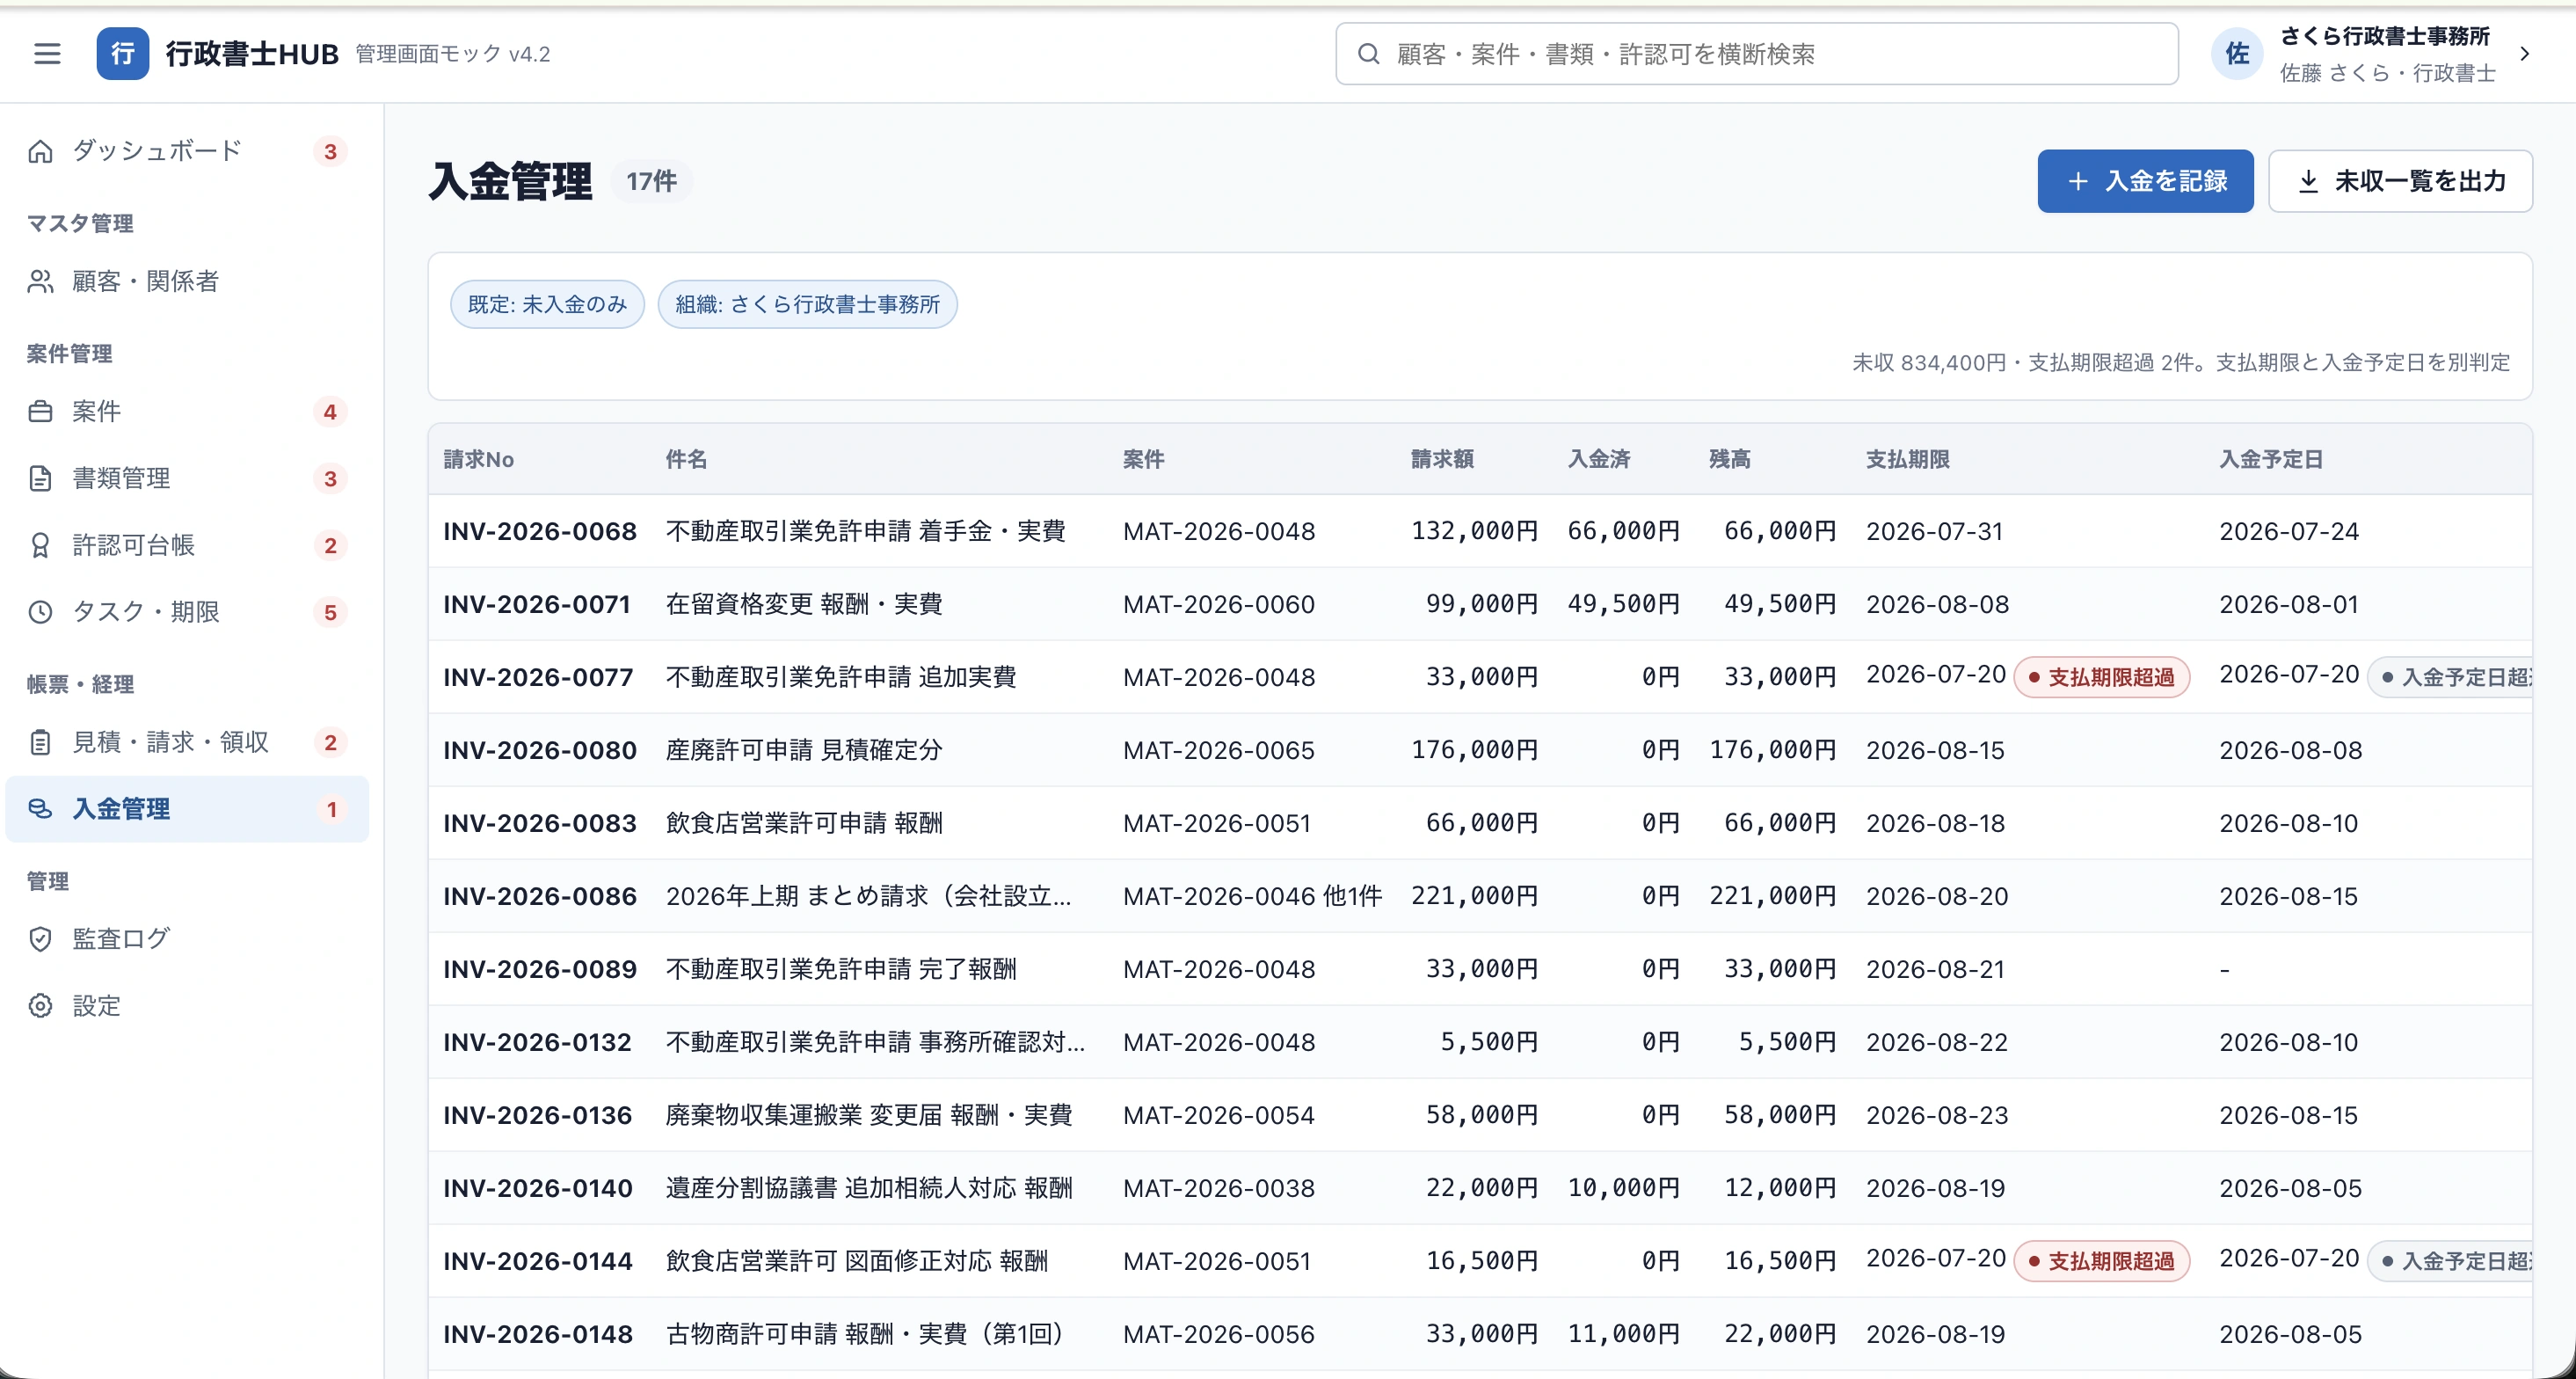
Task: Open ダッシュボード in the sidebar
Action: click(187, 151)
